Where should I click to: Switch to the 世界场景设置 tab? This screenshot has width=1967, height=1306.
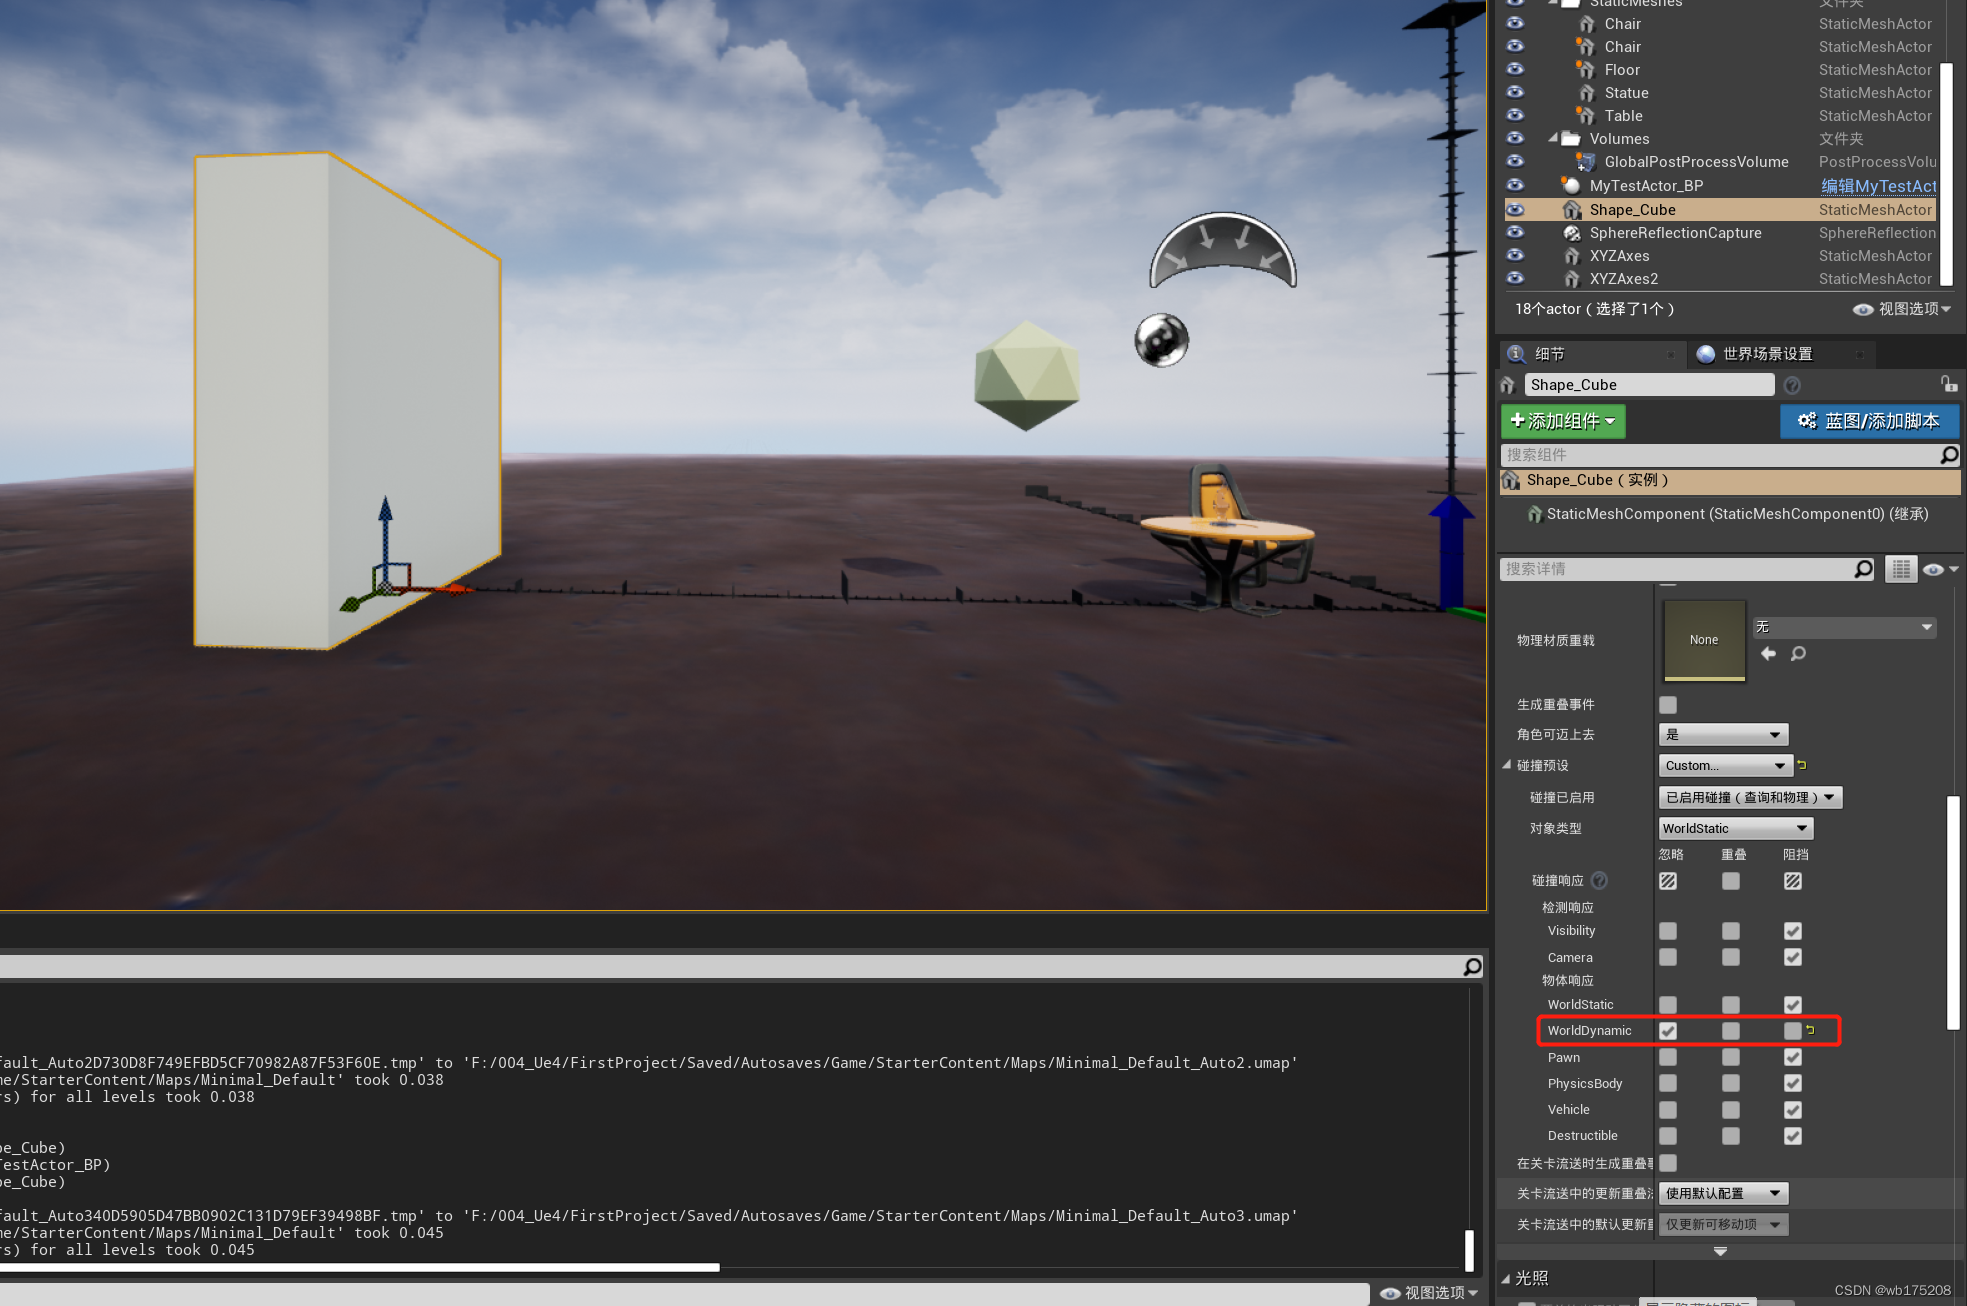(1780, 354)
